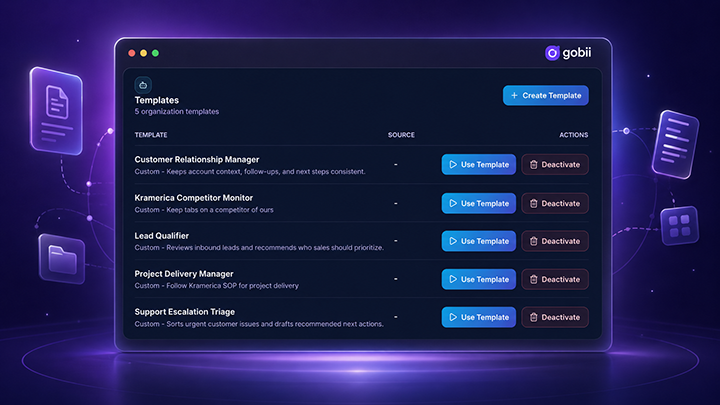Click the TEMPLATE column header
Image resolution: width=720 pixels, height=405 pixels.
[151, 135]
